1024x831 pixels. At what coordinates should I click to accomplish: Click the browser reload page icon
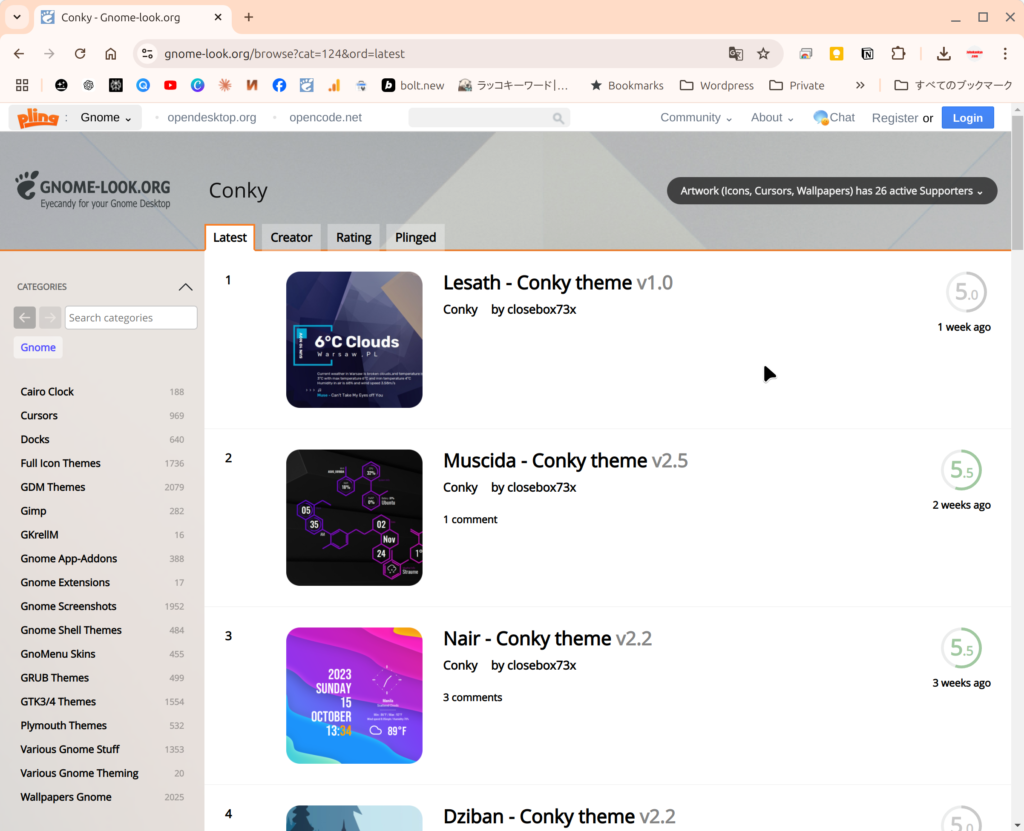point(80,54)
